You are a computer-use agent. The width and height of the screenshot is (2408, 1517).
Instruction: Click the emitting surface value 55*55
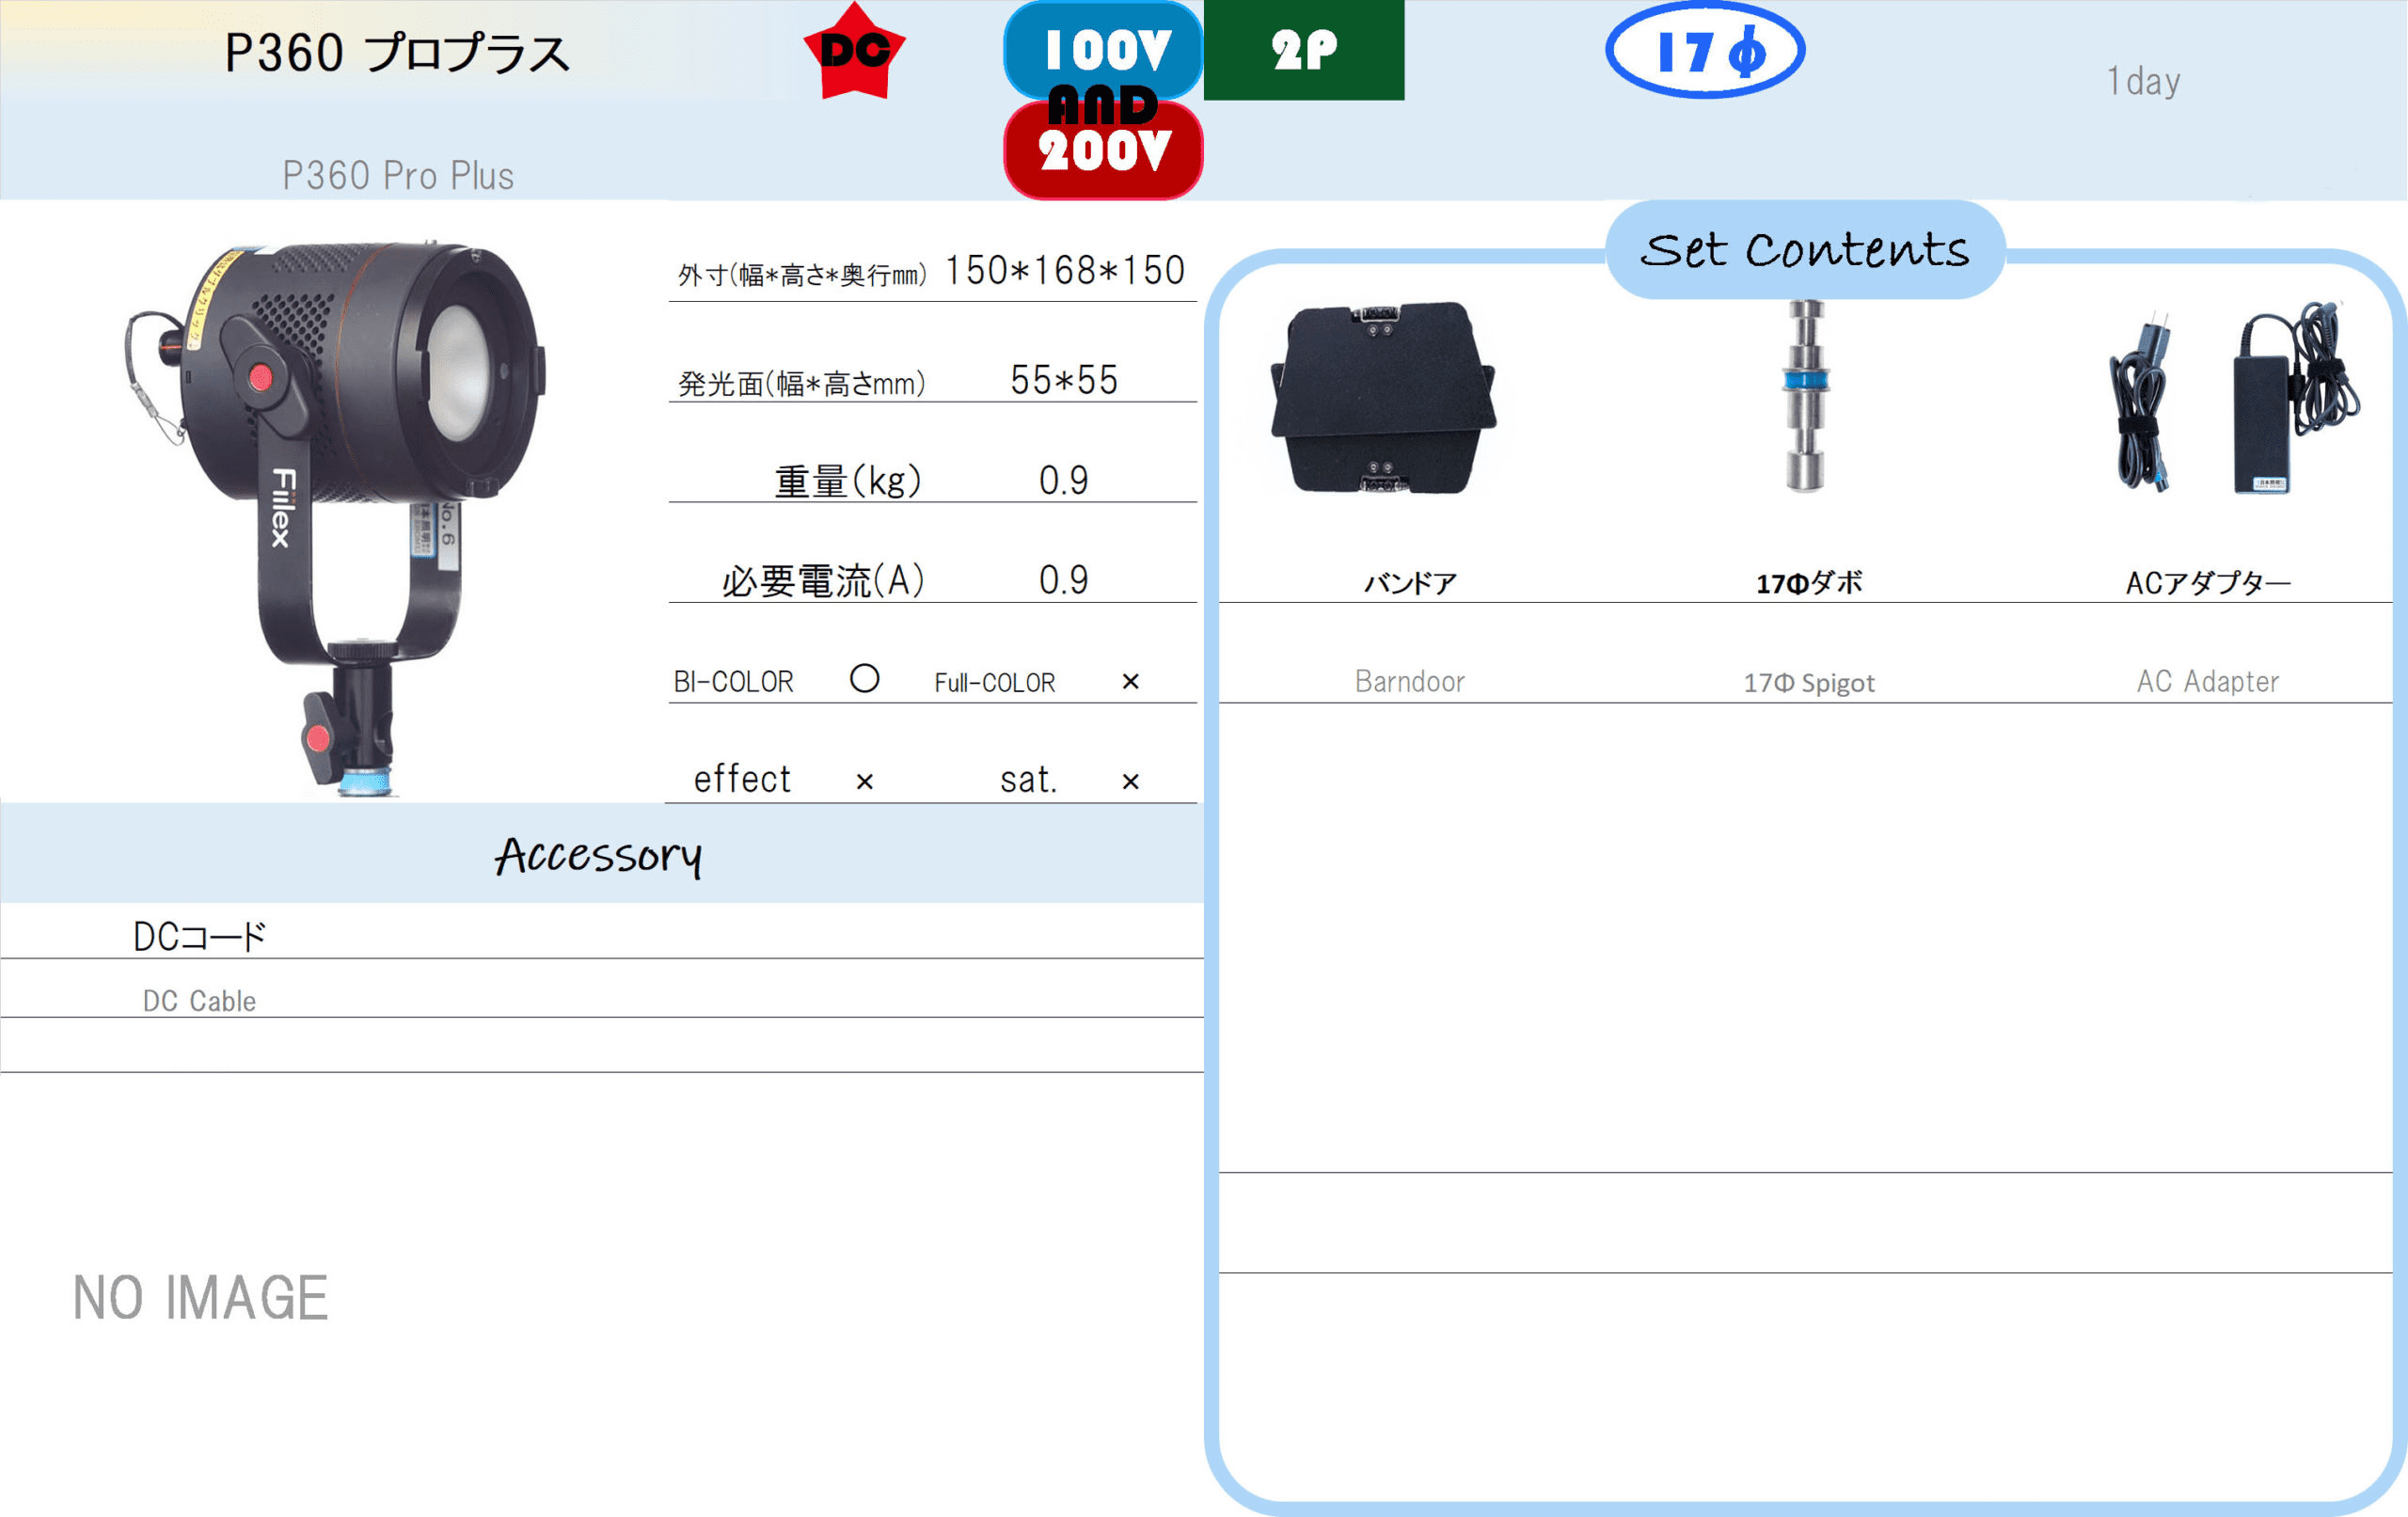[1064, 381]
